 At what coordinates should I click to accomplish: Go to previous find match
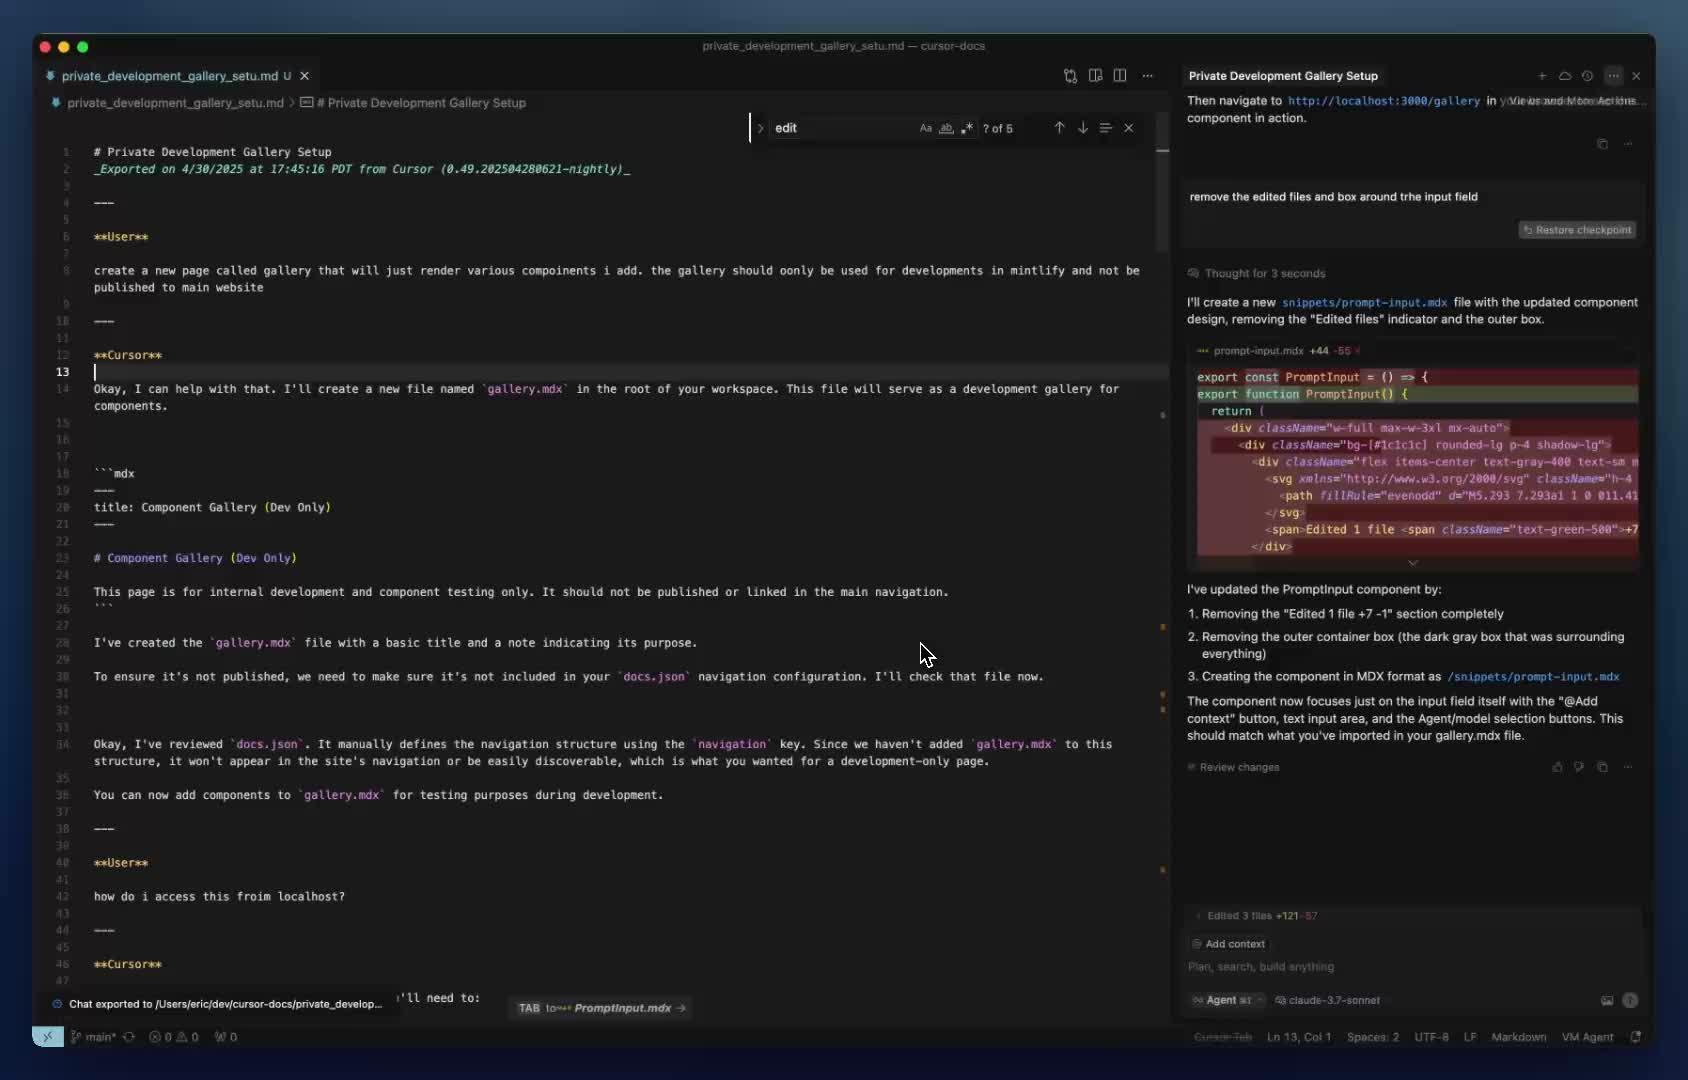coord(1060,128)
